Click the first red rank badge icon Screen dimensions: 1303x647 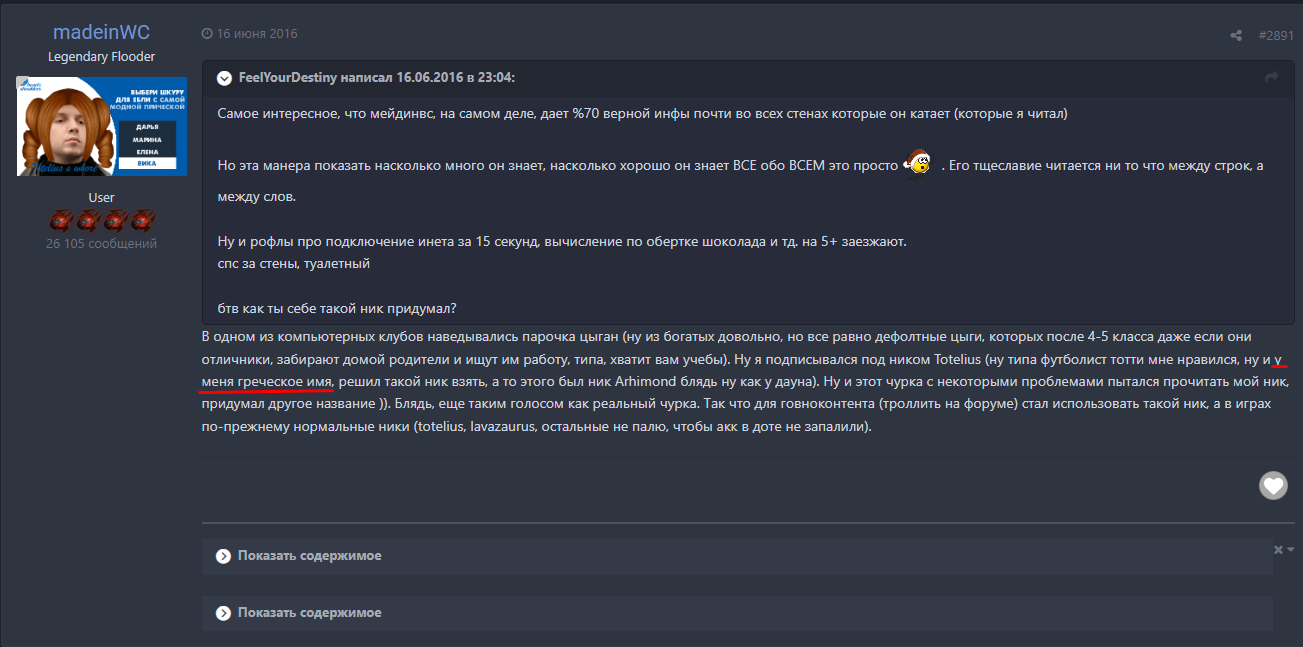(x=61, y=221)
